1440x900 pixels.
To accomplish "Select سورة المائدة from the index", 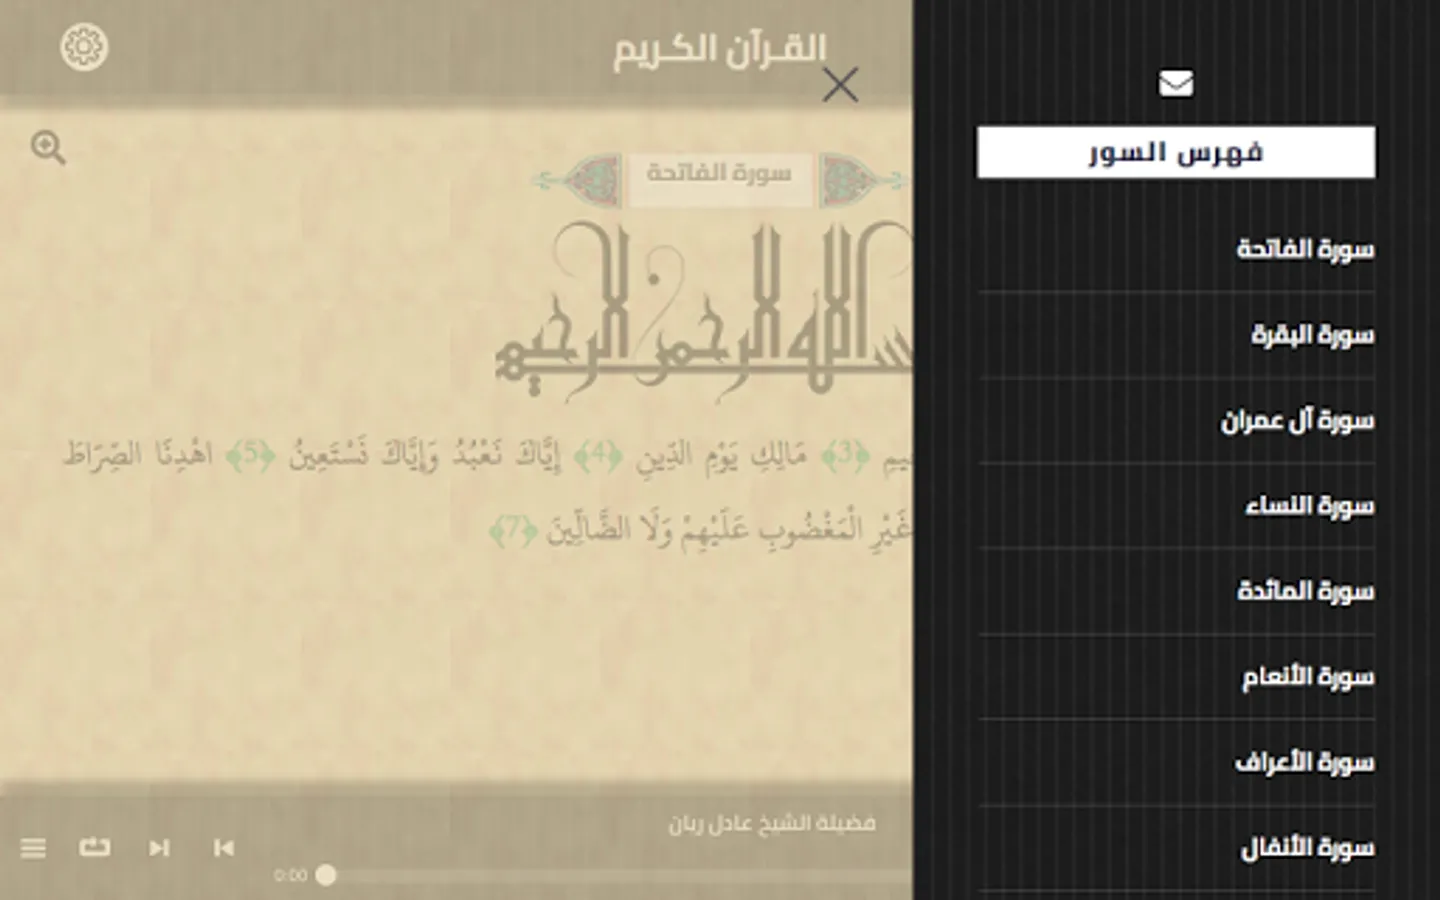I will pos(1305,591).
